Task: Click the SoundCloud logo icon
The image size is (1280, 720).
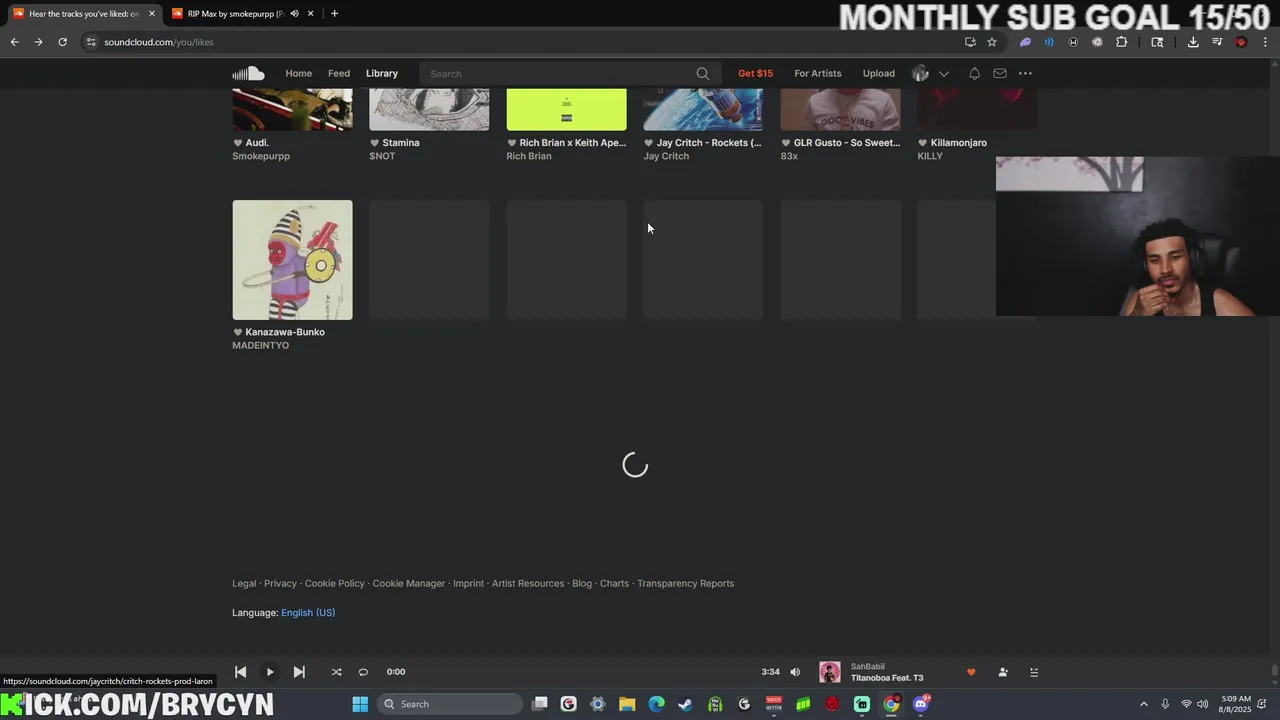Action: (x=248, y=73)
